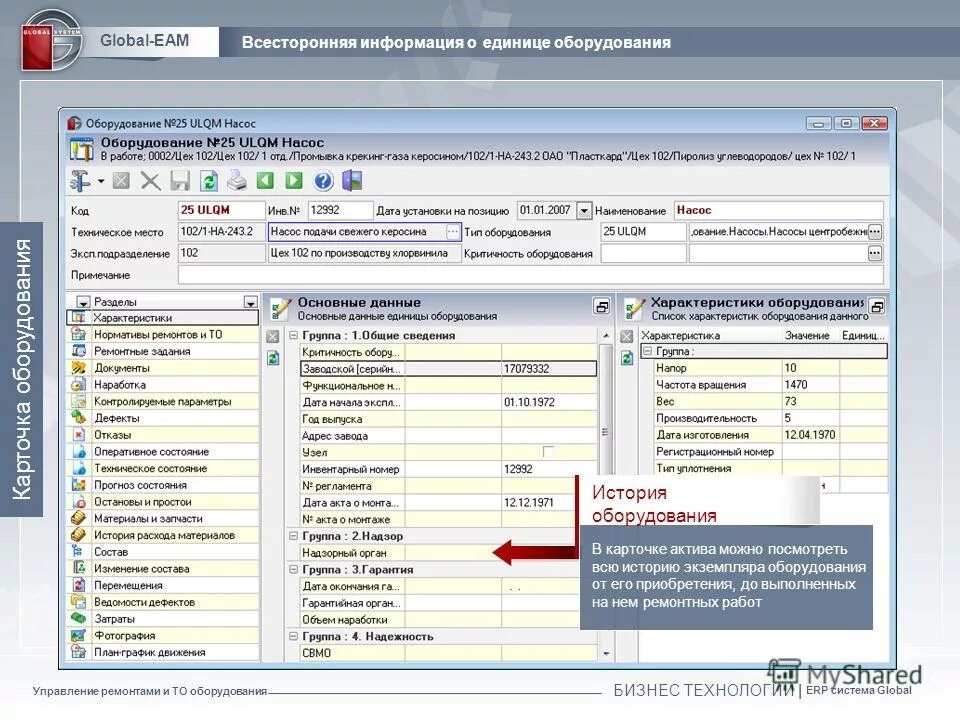This screenshot has height=720, width=960.
Task: Open the Тип оборудования lookup button
Action: coord(875,230)
